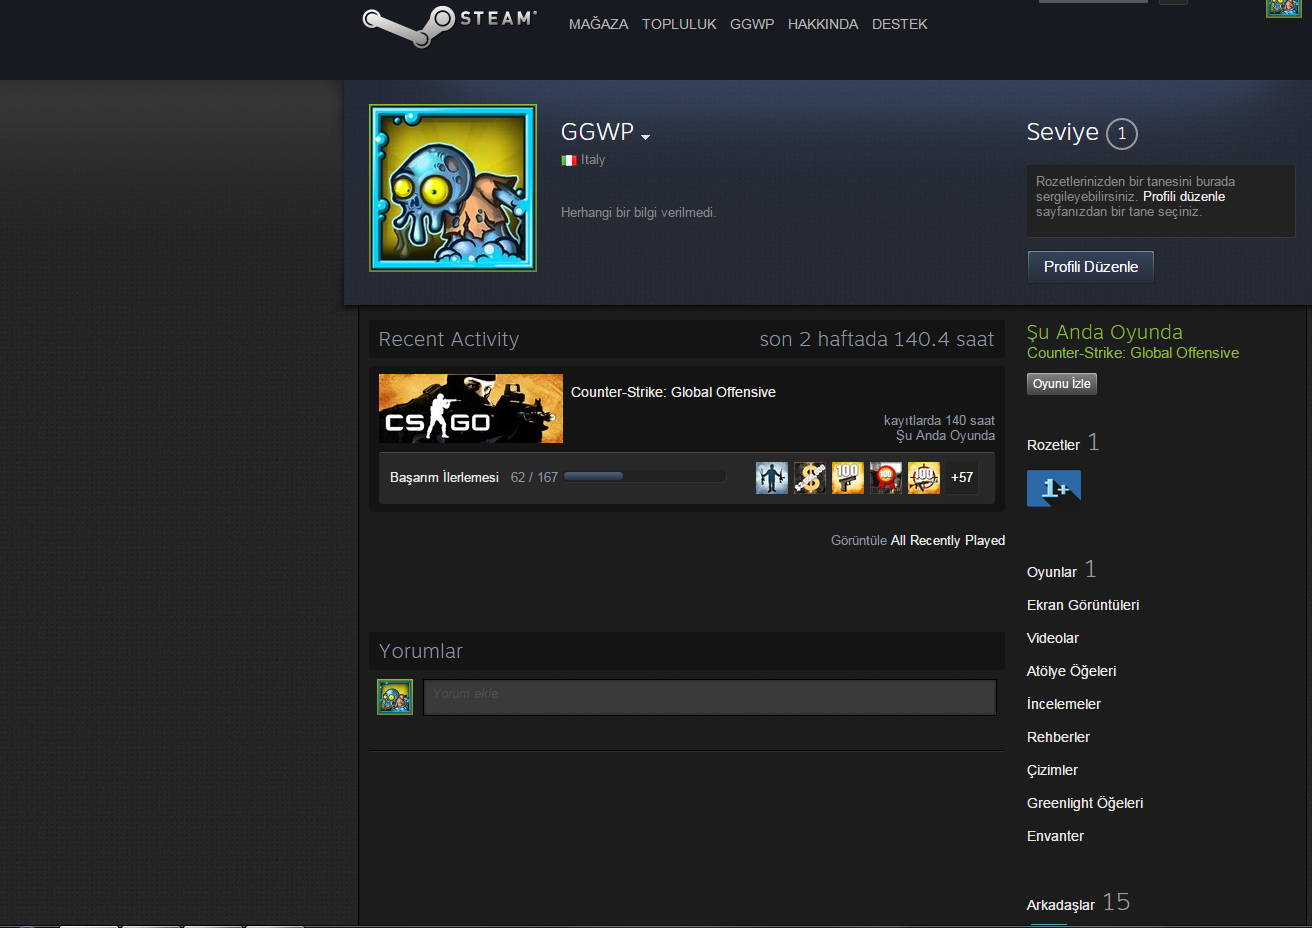Open the HAKKINDA menu item
Screen dimensions: 1312x928
pos(823,24)
